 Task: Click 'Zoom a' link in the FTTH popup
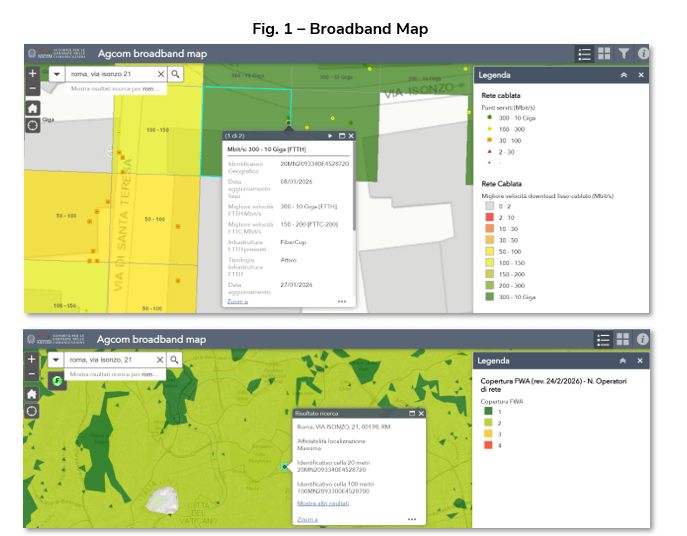pos(238,300)
